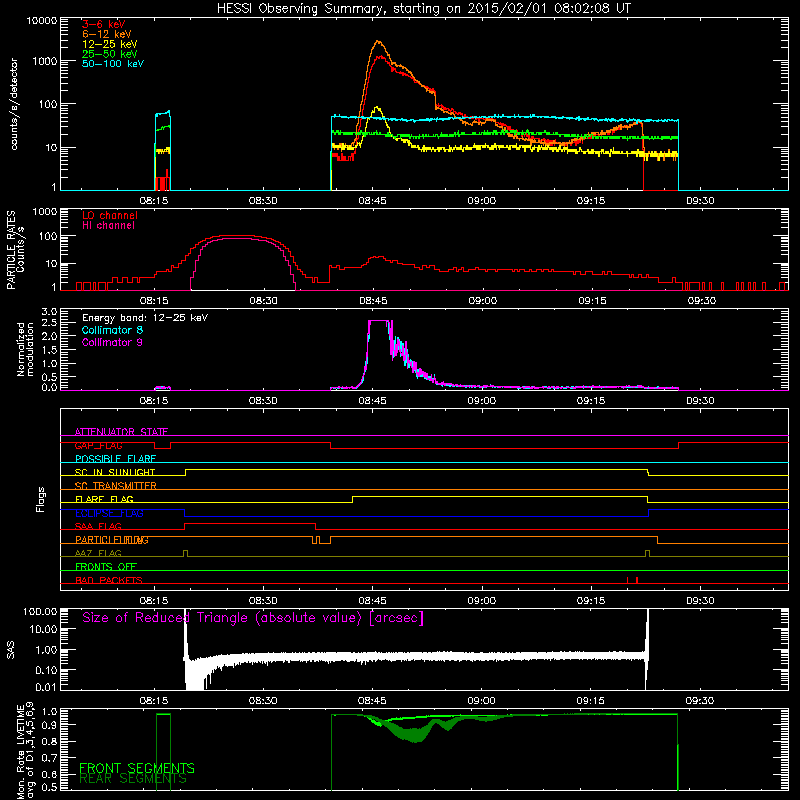Click the ECLIPSE_FLAG label
This screenshot has width=800, height=800.
click(109, 513)
